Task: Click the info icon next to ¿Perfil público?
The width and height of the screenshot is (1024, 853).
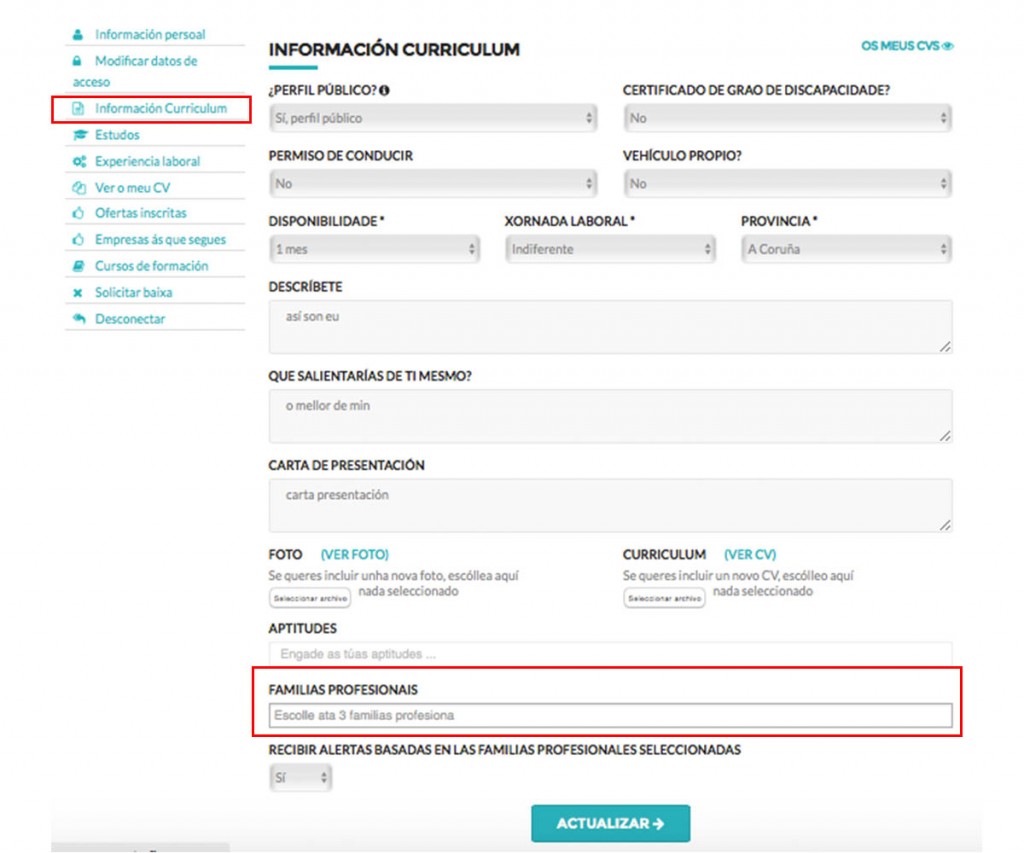Action: point(384,91)
